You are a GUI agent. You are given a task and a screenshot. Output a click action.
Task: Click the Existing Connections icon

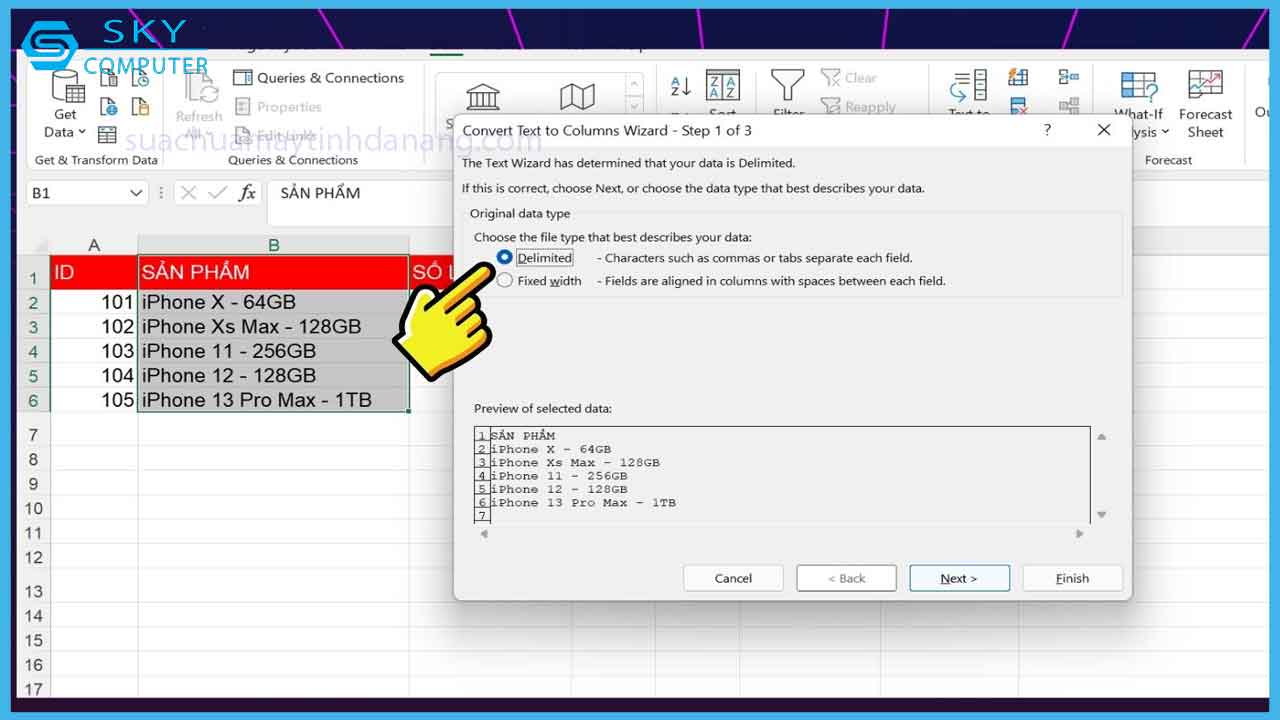141,108
